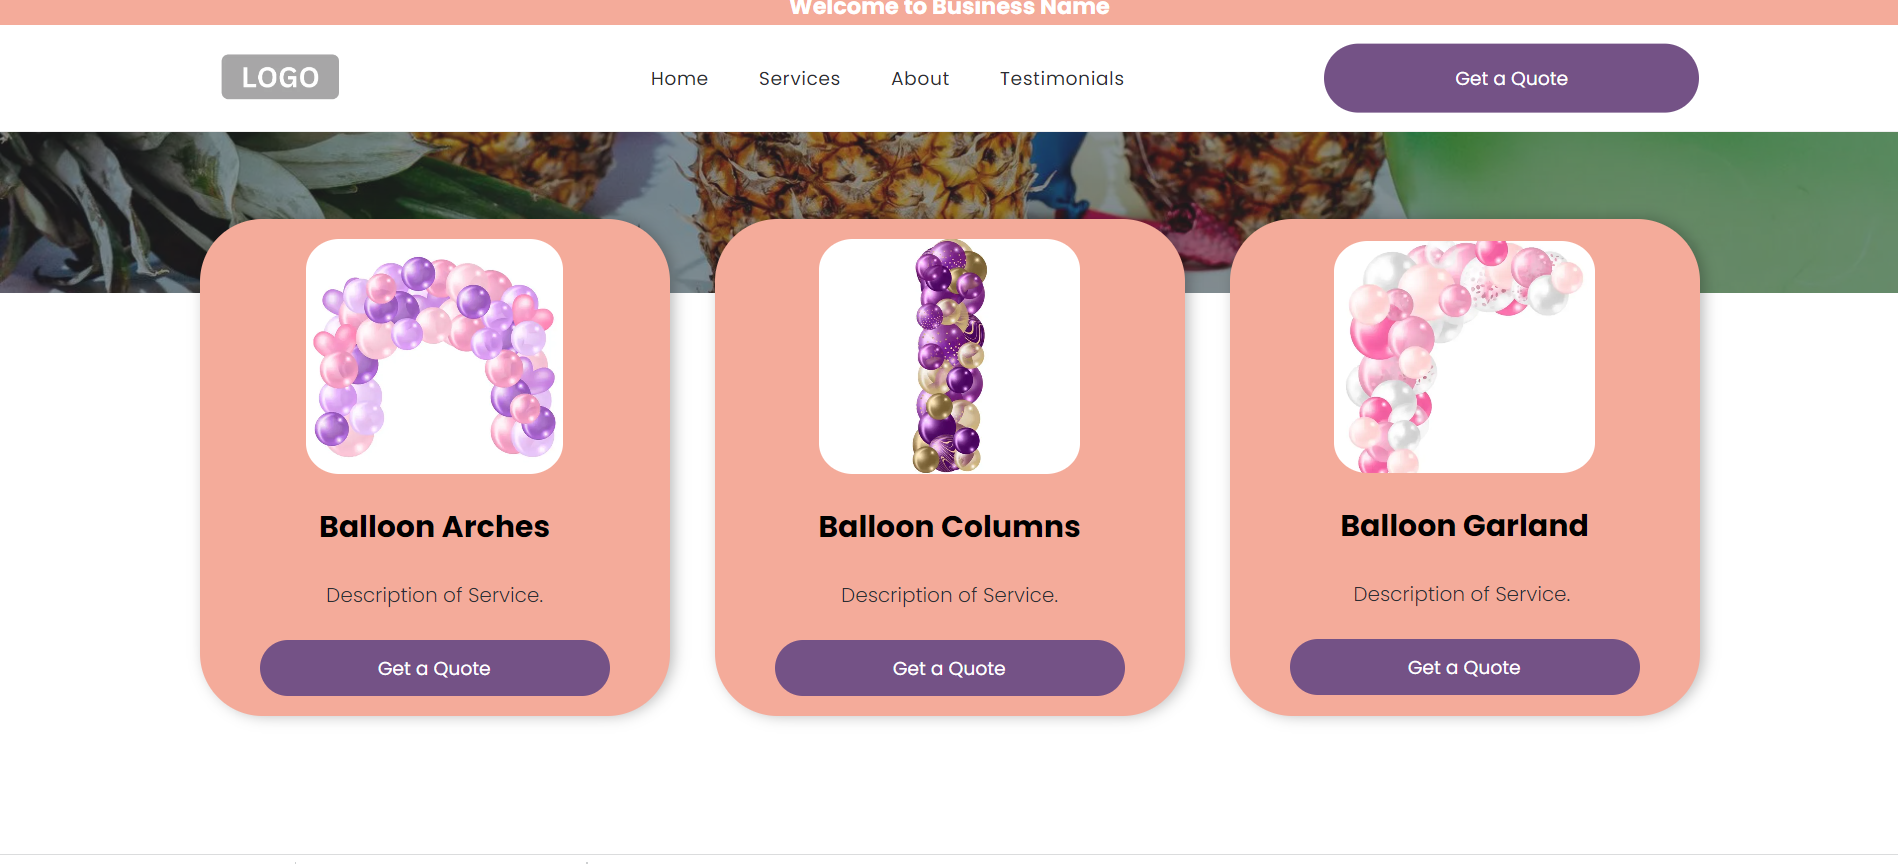Click Get a Quote under Balloon Columns

[949, 668]
